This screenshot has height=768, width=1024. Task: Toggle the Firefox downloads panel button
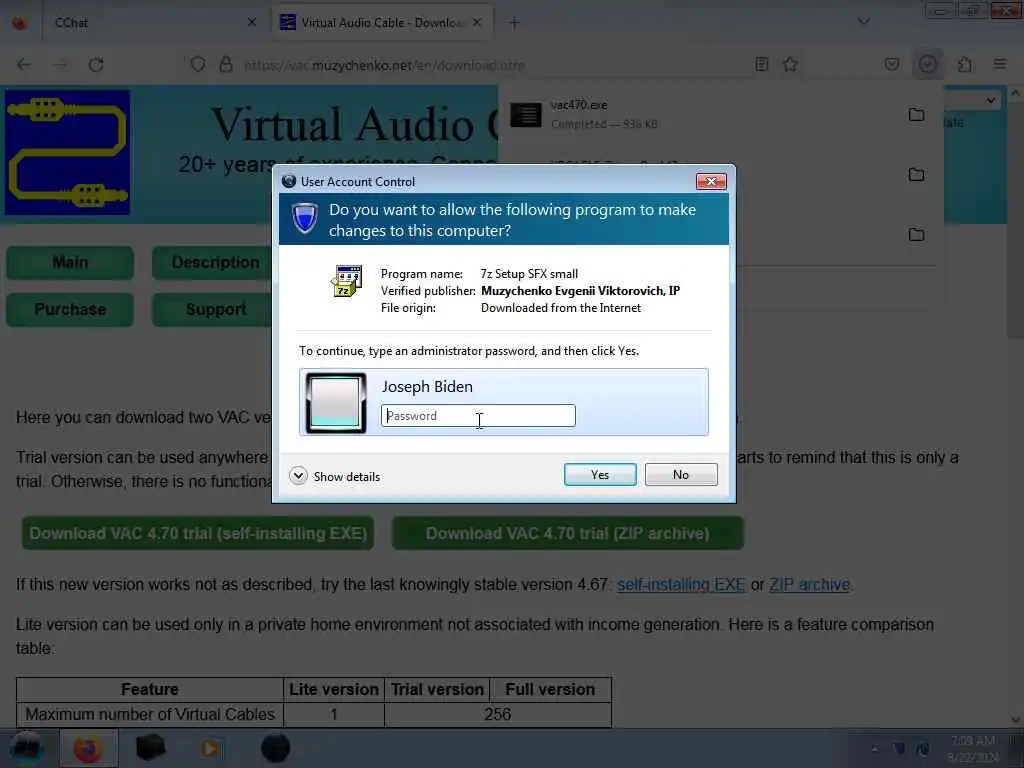point(927,64)
